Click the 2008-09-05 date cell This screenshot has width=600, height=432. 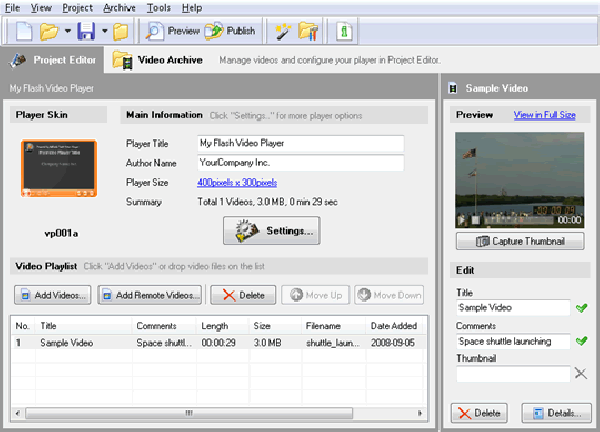click(x=393, y=343)
